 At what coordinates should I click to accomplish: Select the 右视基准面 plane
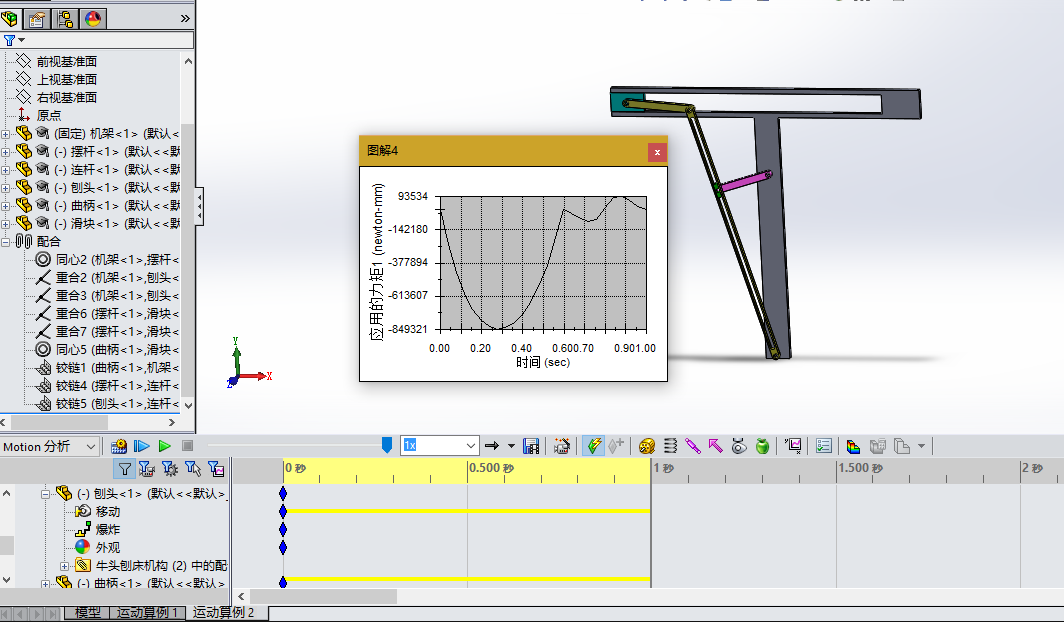(x=66, y=98)
